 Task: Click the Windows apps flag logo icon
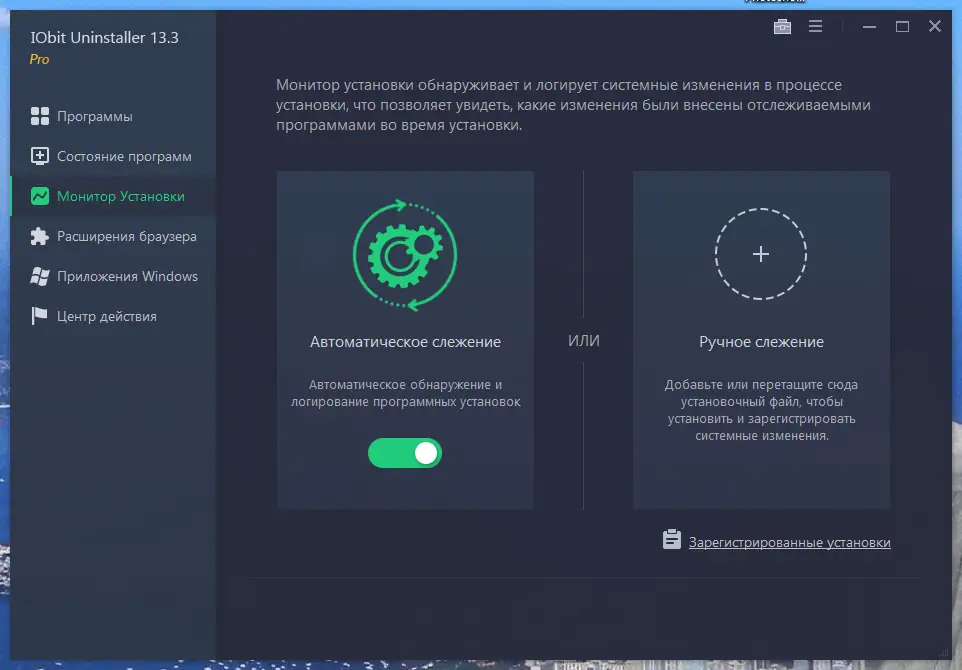(x=40, y=276)
